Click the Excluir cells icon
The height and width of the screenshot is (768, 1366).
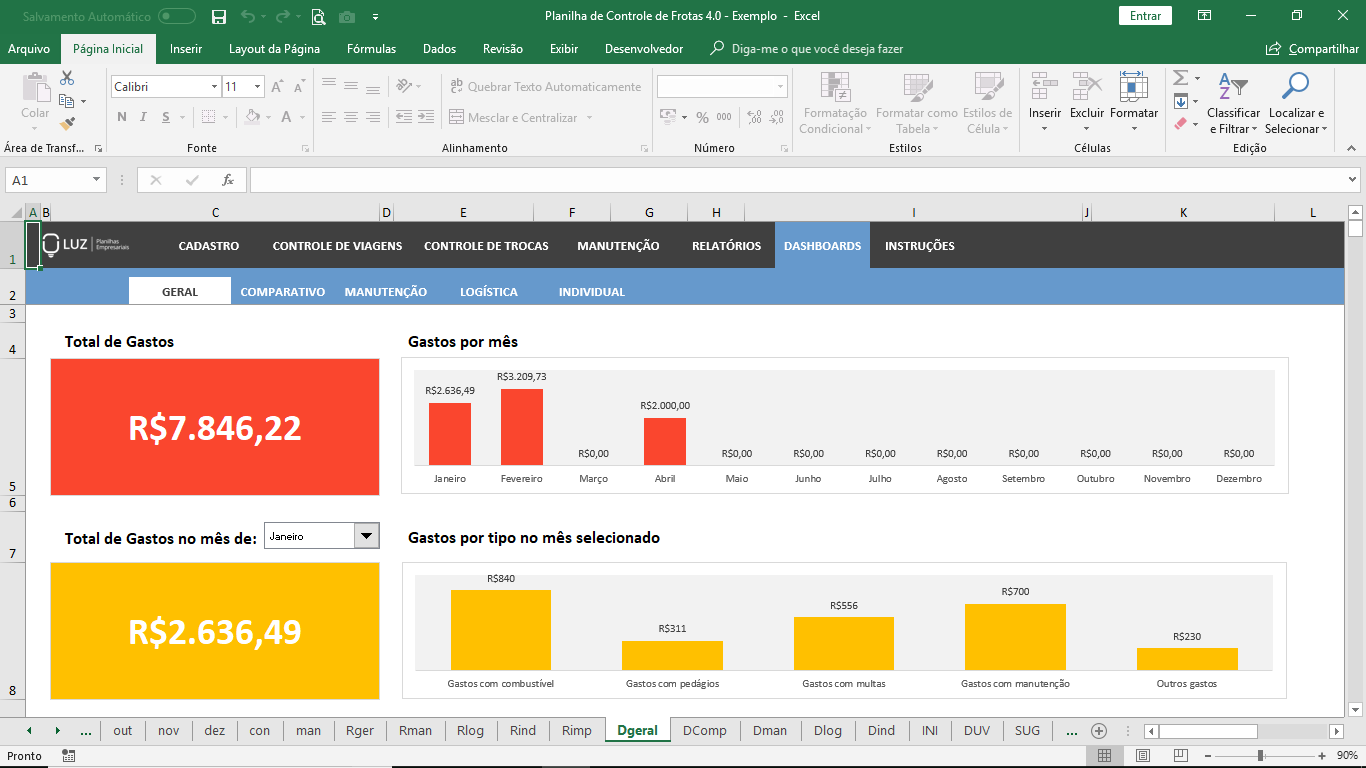pos(1087,87)
